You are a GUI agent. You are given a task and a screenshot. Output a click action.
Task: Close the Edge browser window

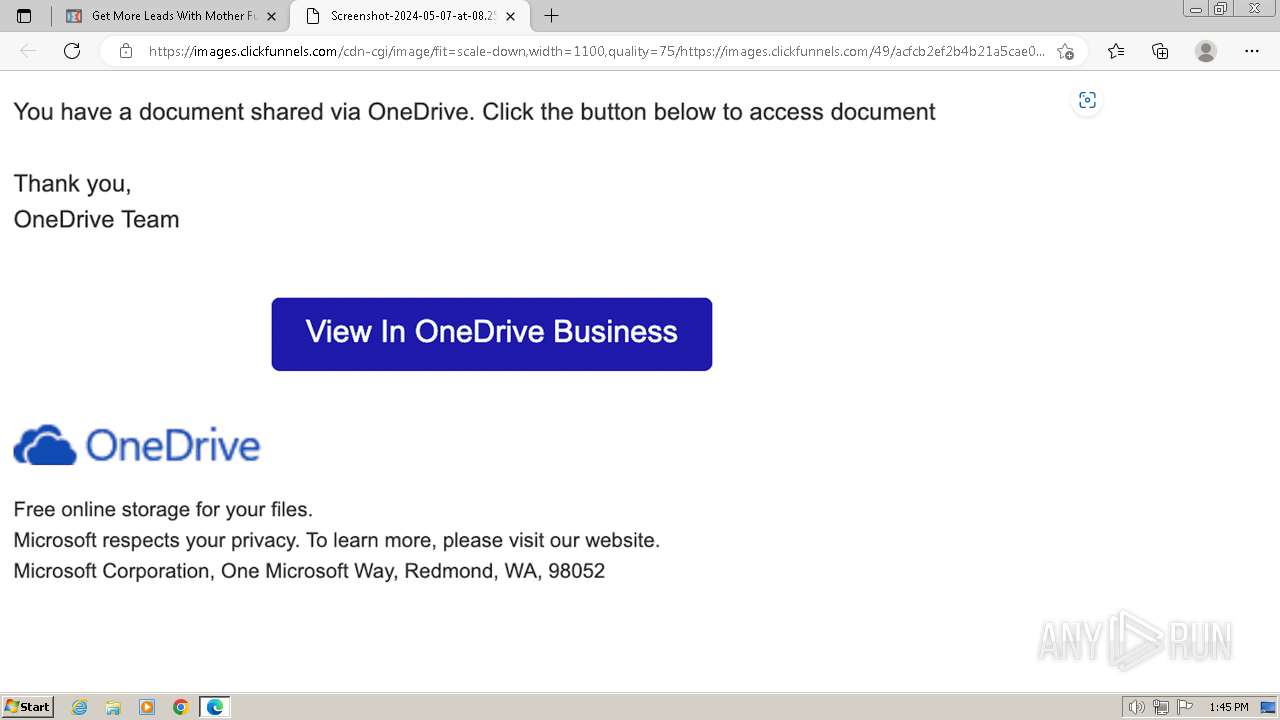click(1255, 9)
